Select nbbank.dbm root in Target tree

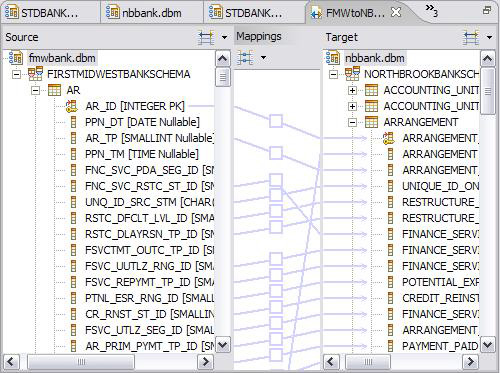[374, 58]
